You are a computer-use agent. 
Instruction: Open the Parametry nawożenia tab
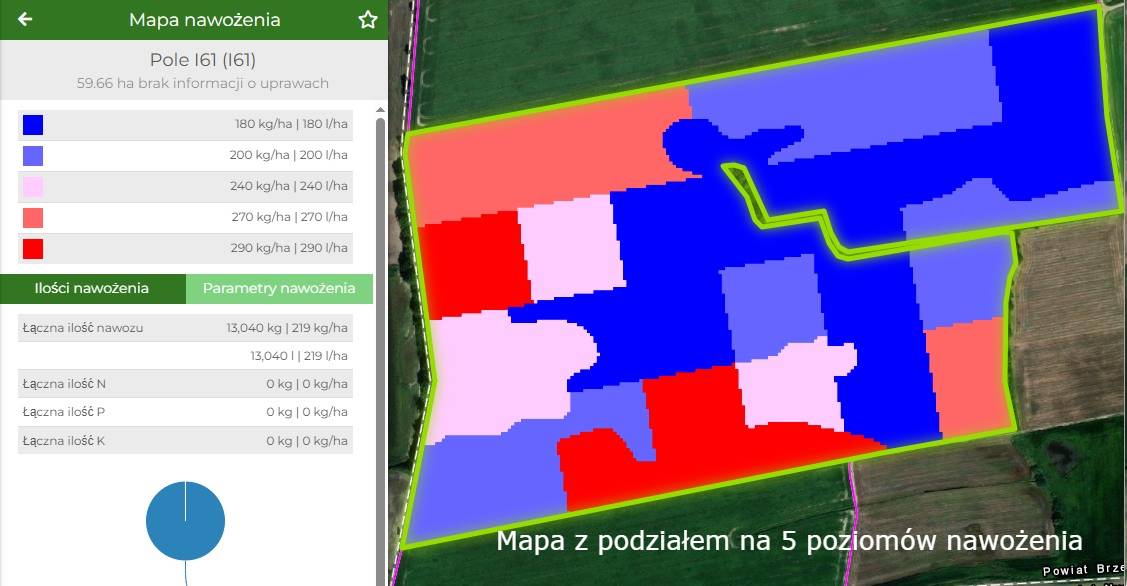point(279,289)
